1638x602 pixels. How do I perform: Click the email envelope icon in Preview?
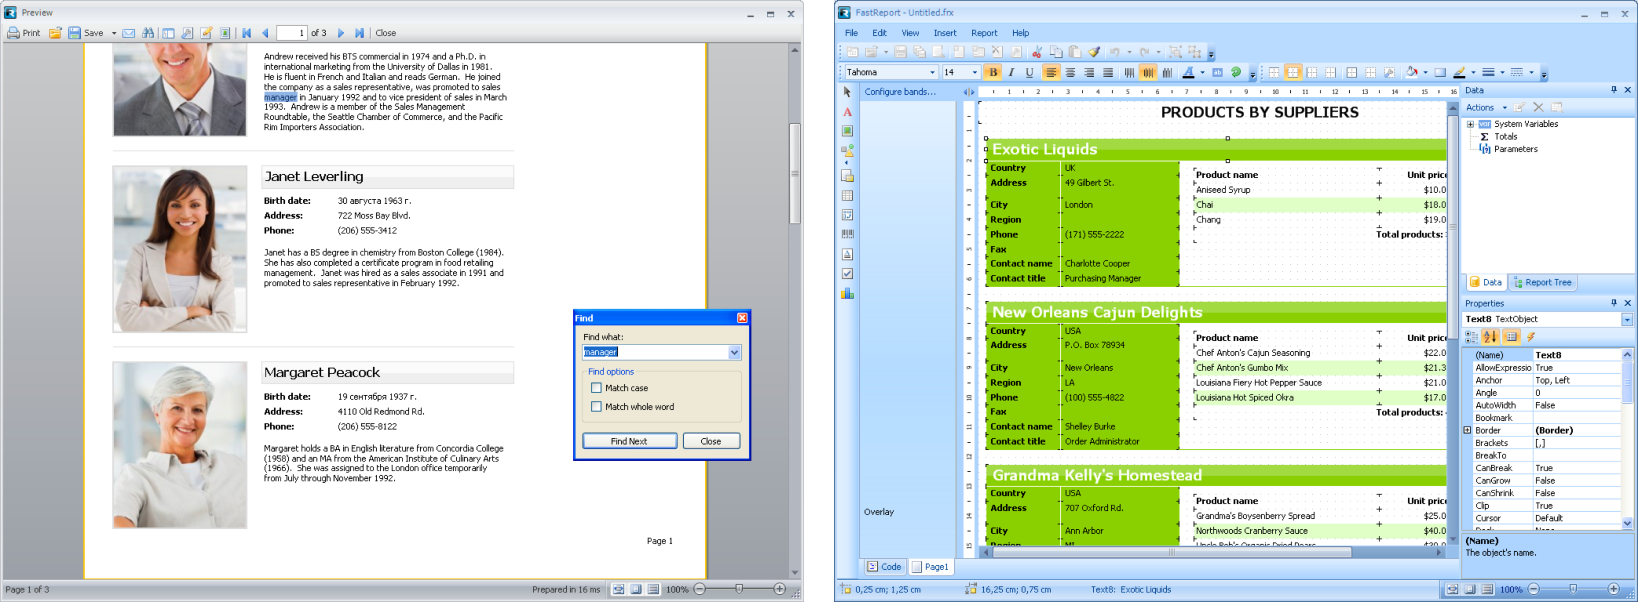click(x=129, y=33)
